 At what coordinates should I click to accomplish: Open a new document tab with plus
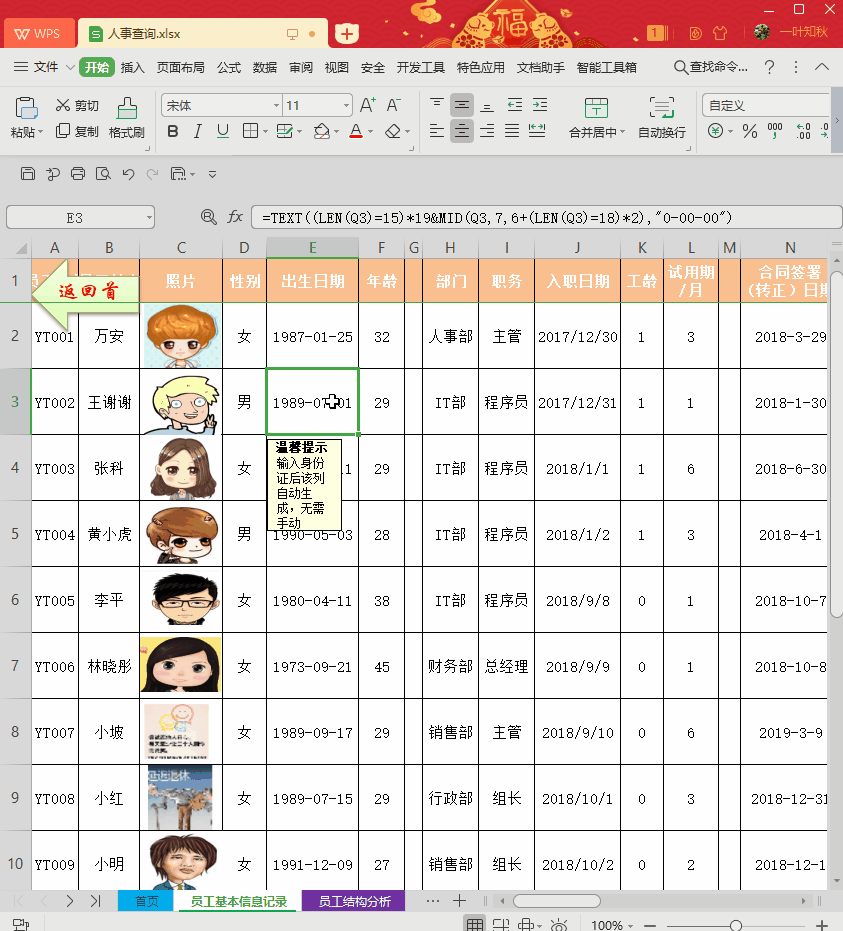(347, 34)
